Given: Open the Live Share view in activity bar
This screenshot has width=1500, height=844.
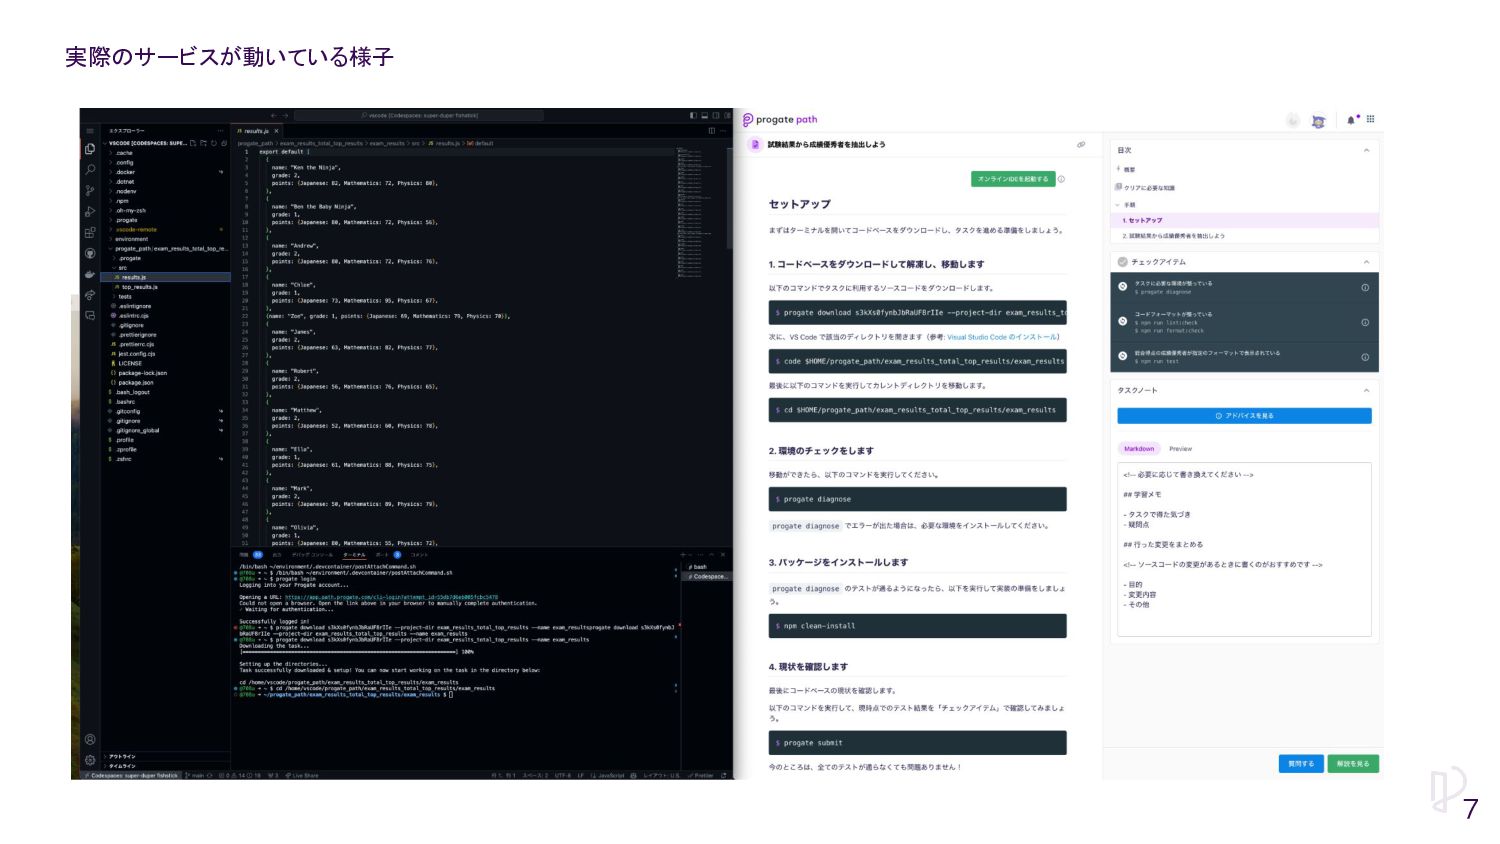Looking at the screenshot, I should tap(90, 294).
